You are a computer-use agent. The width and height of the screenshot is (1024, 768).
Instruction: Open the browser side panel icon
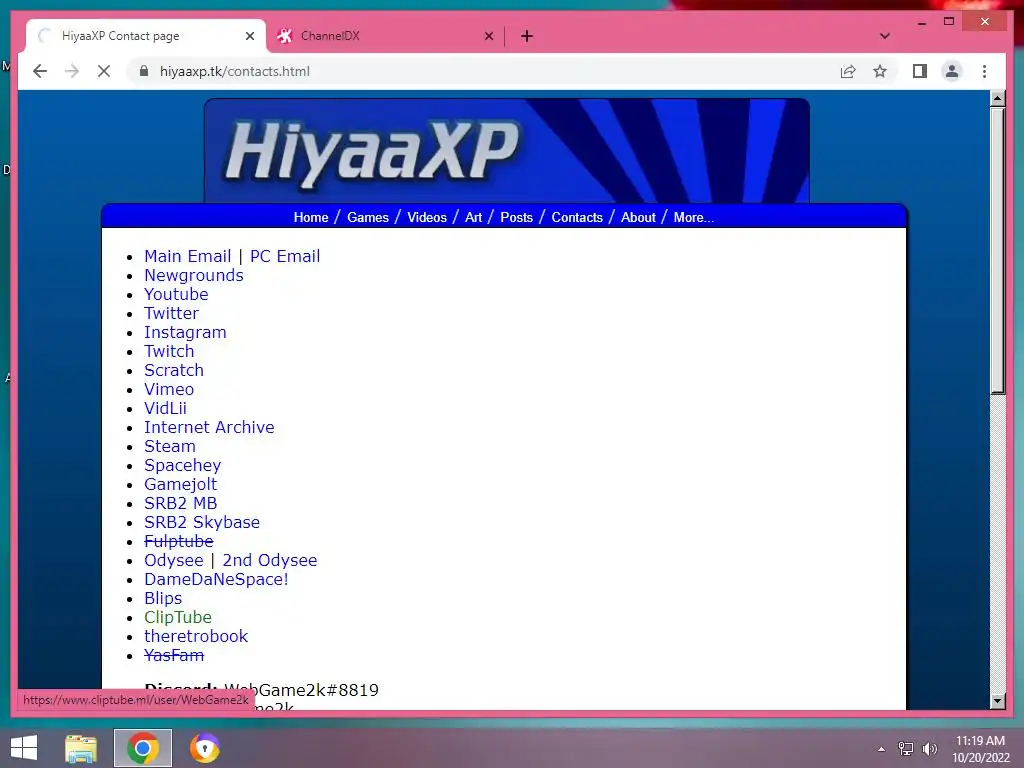920,71
